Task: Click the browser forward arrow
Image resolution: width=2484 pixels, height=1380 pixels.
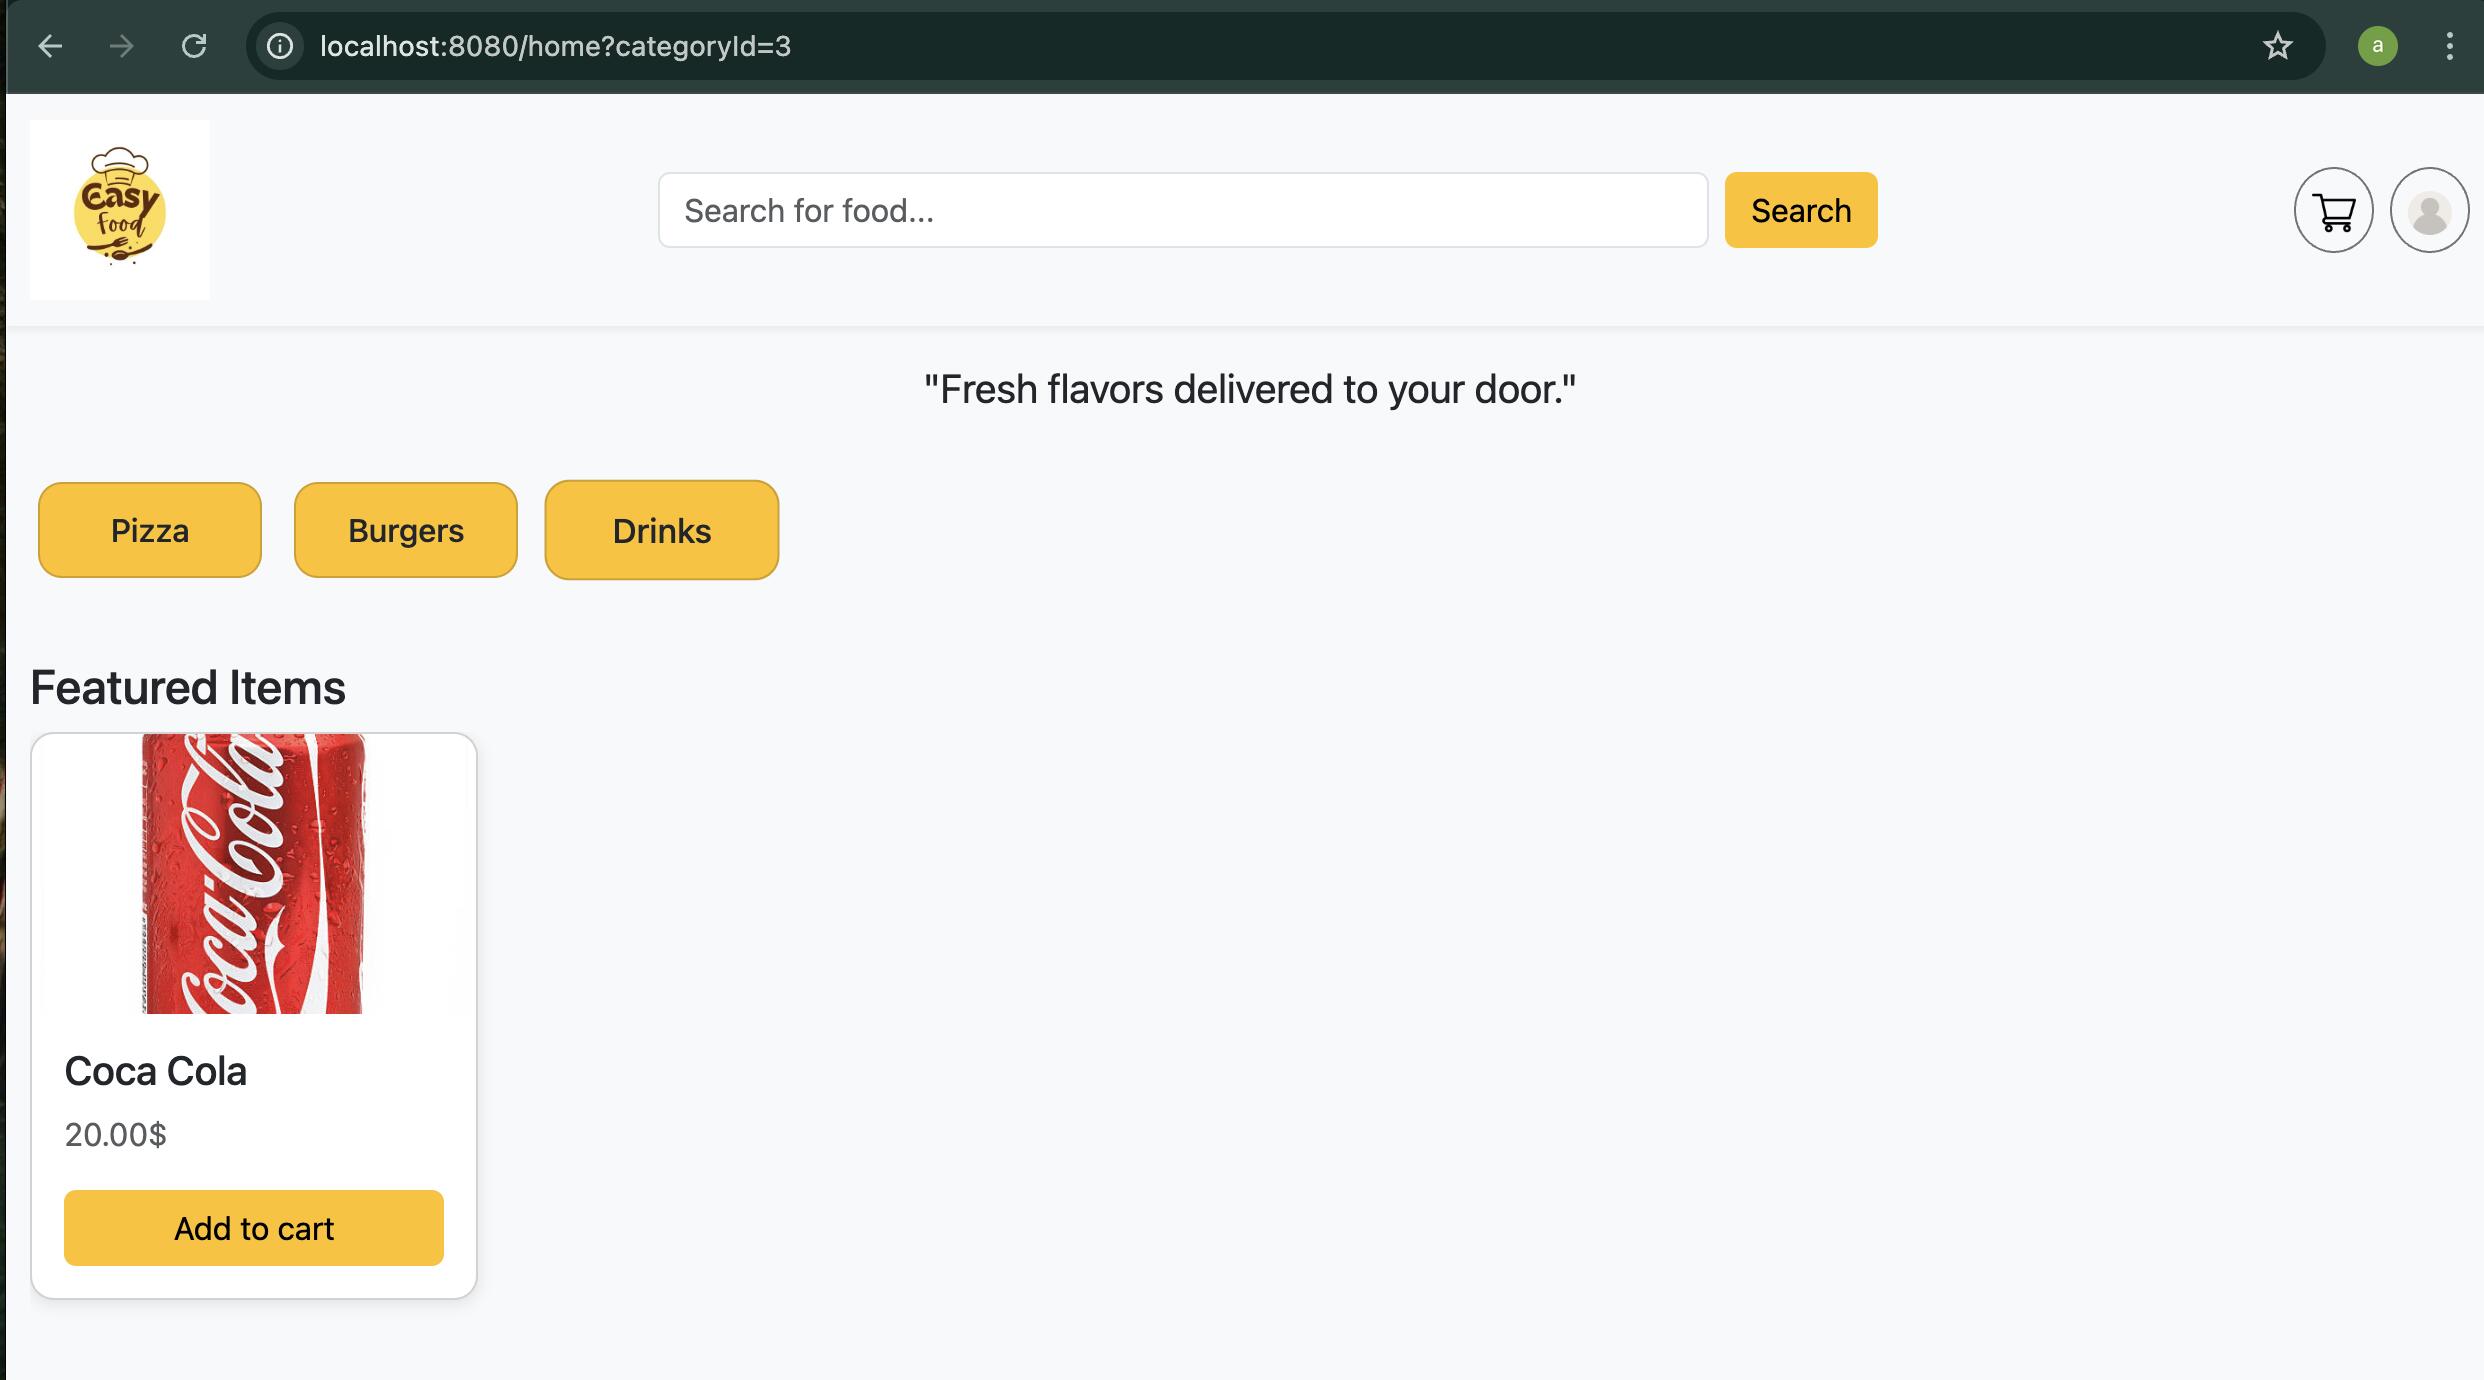Action: click(x=122, y=46)
